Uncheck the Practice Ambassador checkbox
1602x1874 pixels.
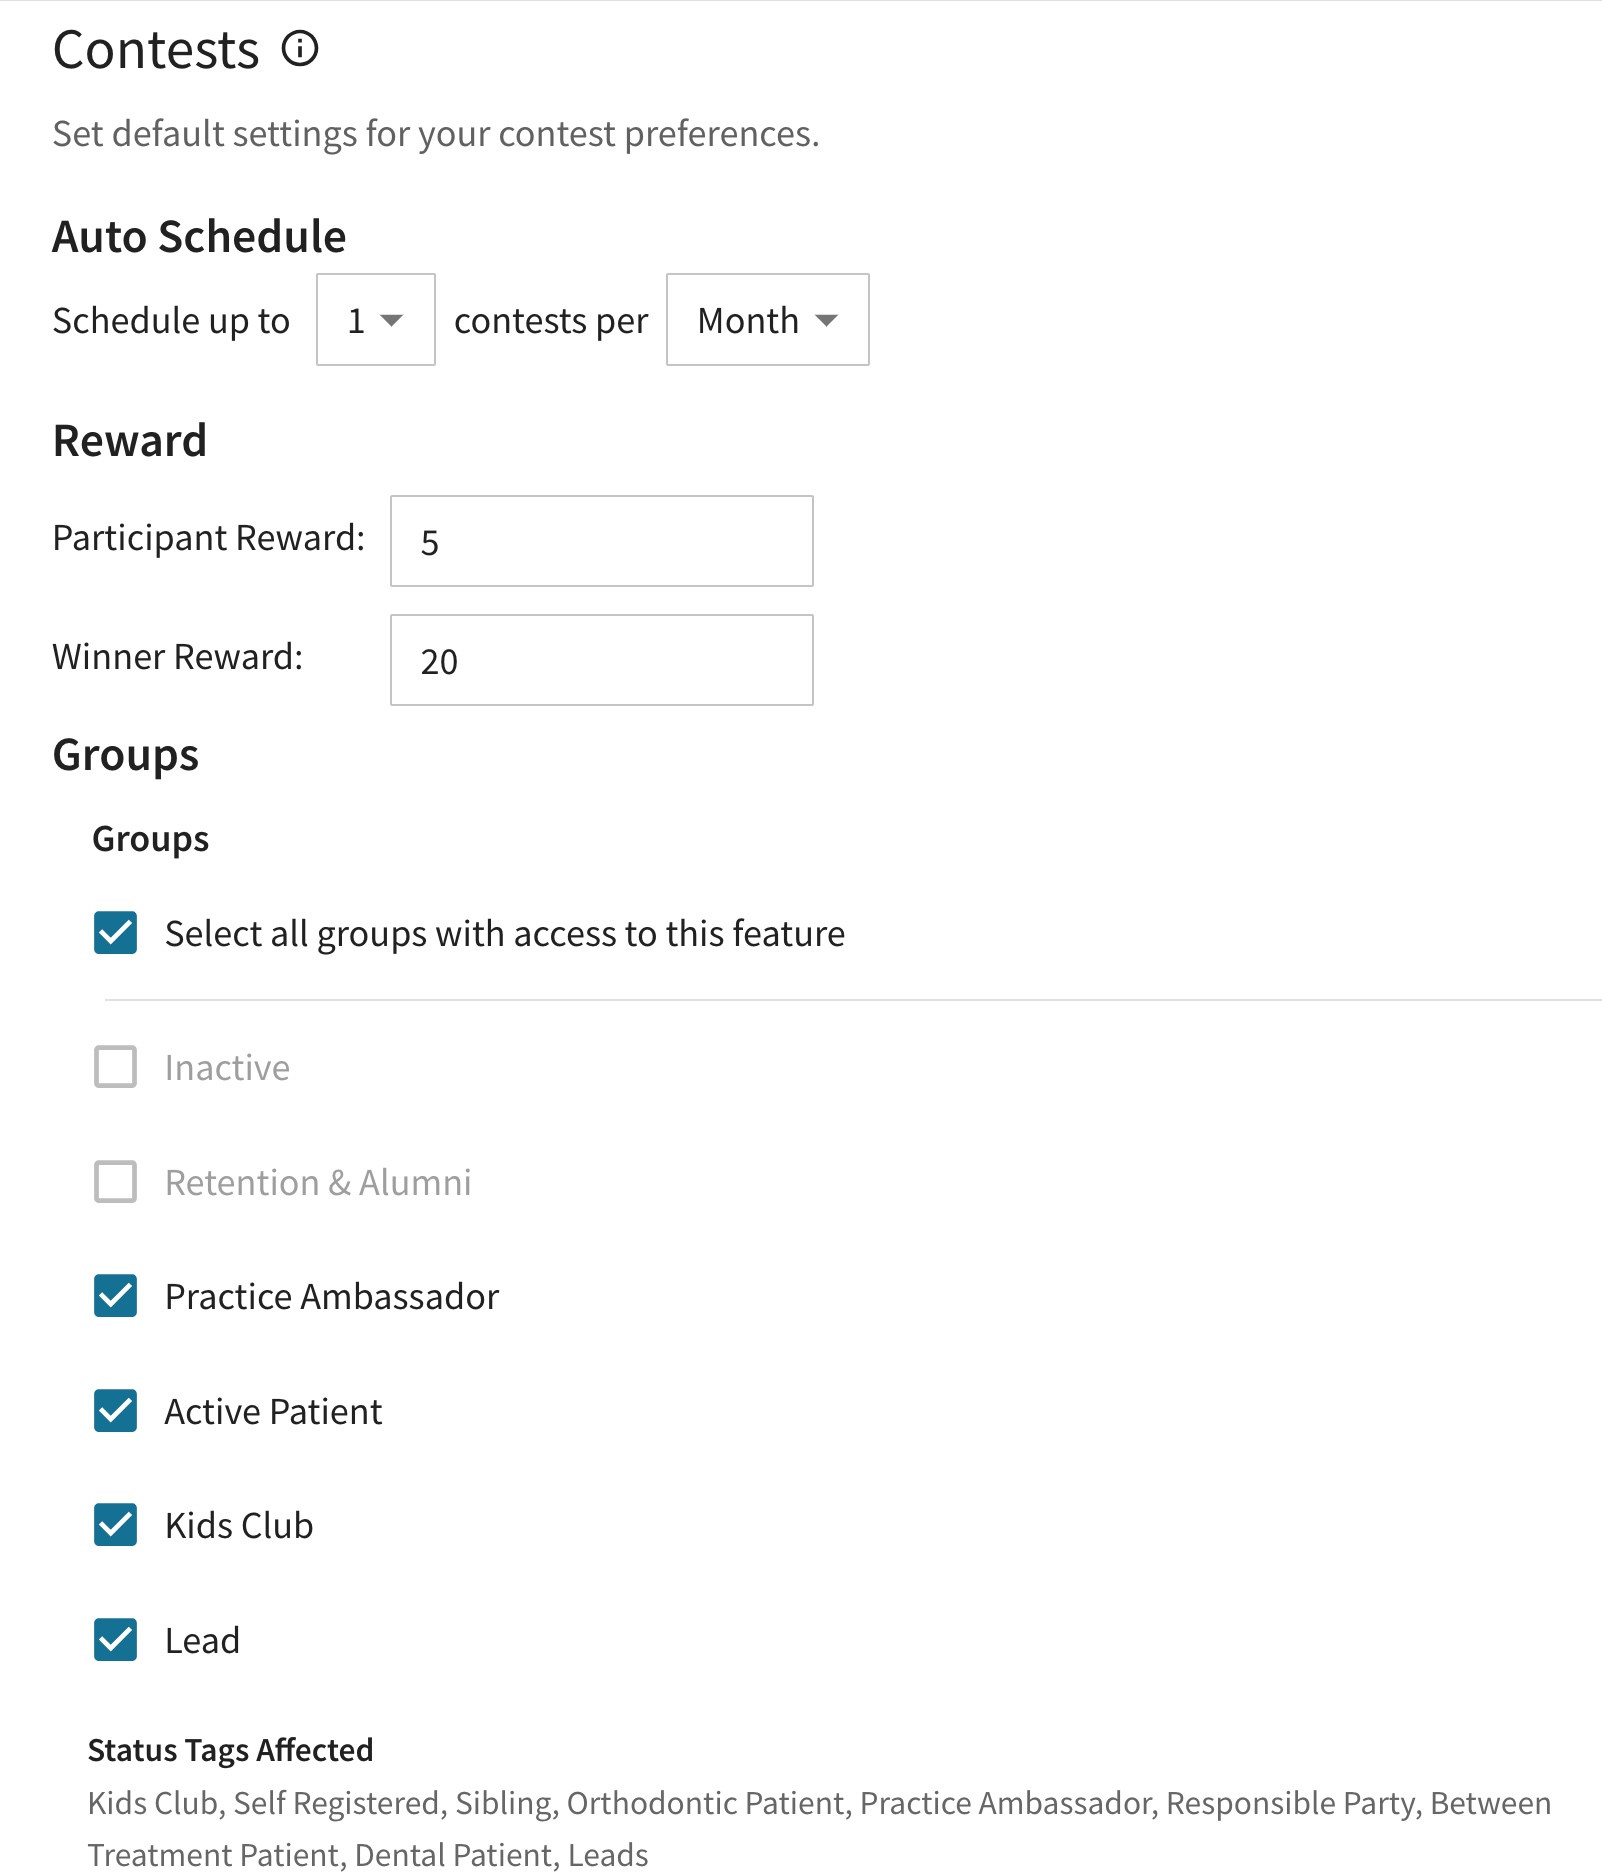tap(116, 1296)
